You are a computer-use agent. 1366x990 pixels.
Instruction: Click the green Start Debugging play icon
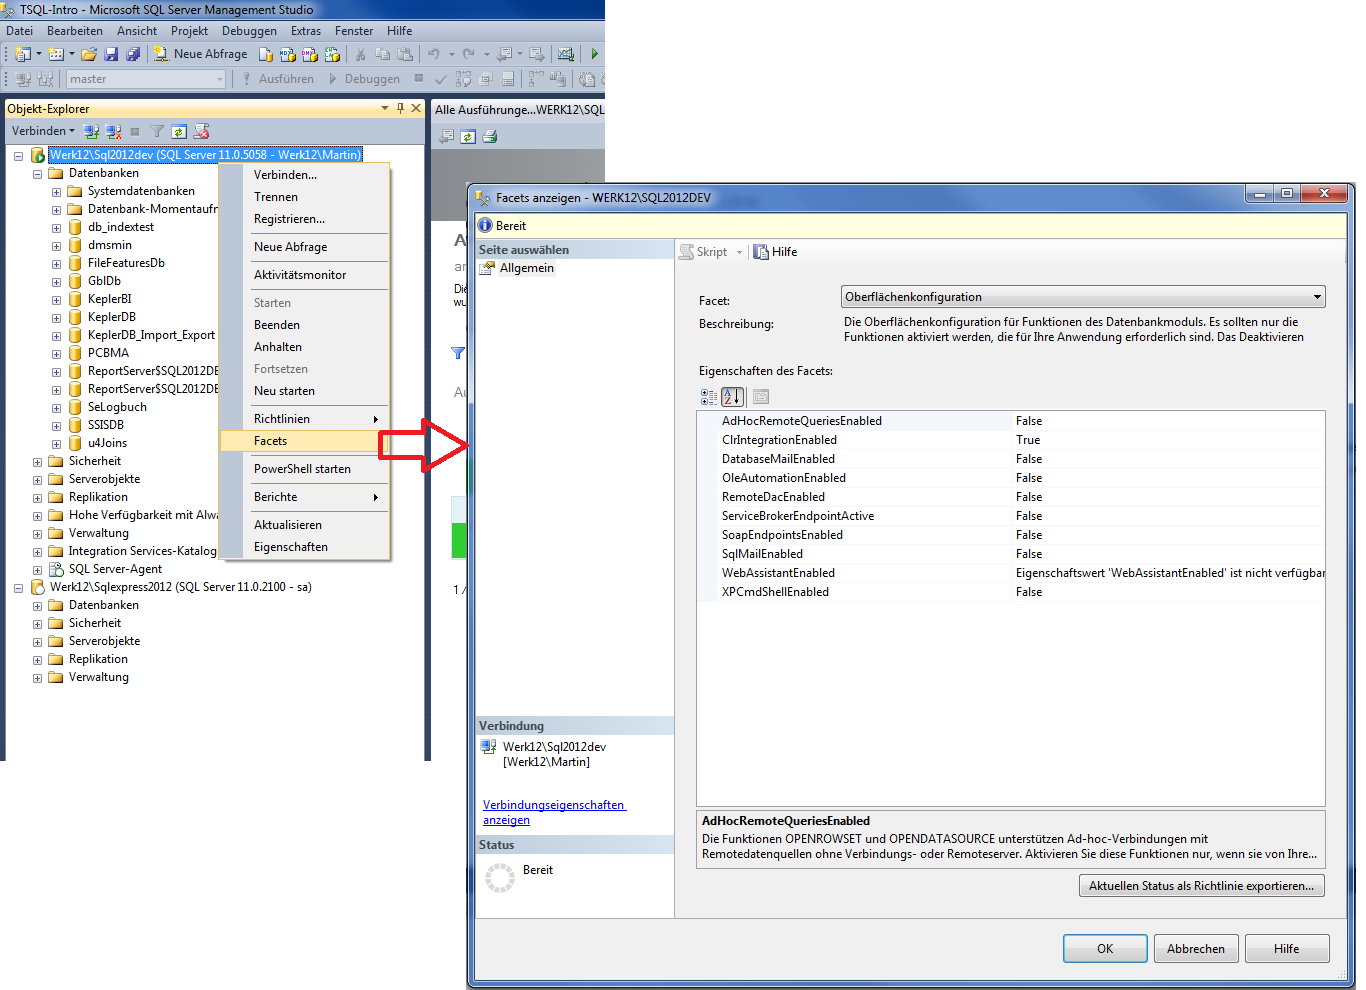pos(595,54)
